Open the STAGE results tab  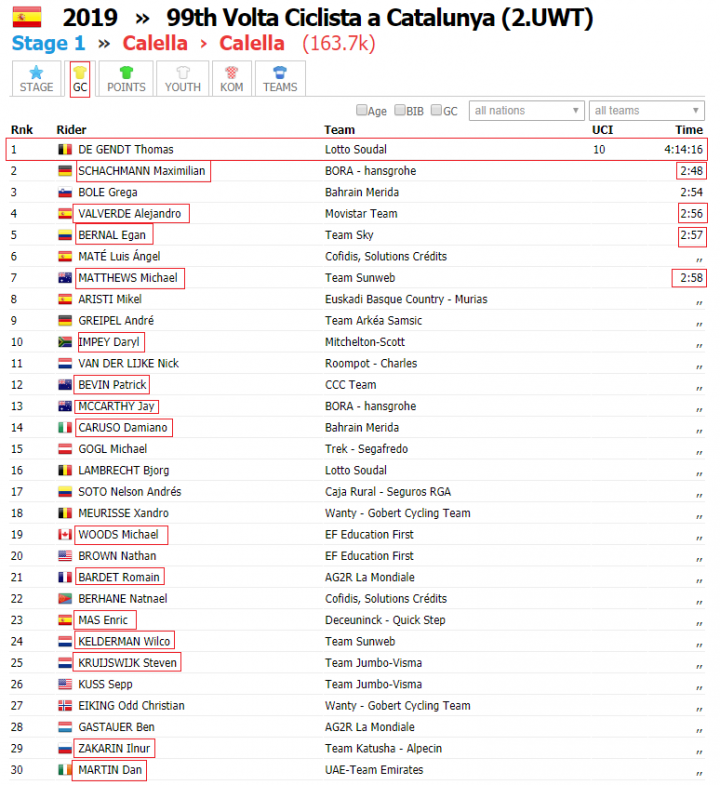pos(36,79)
